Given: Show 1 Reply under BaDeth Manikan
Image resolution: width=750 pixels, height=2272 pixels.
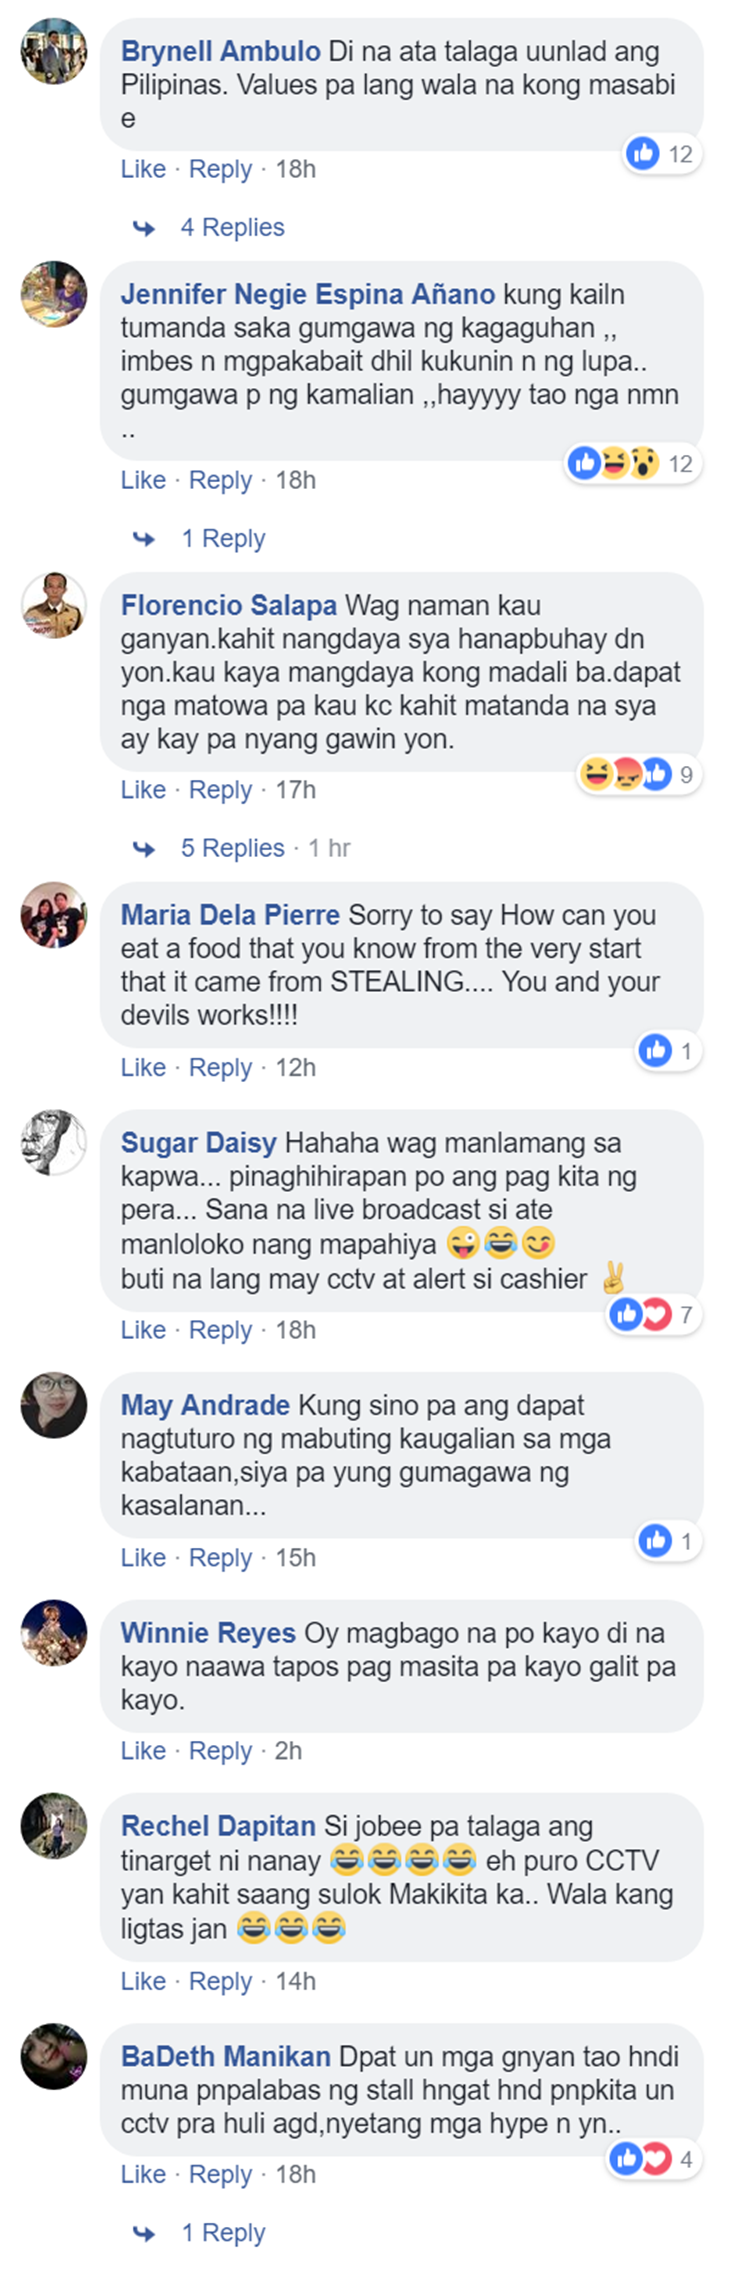Looking at the screenshot, I should click(x=223, y=2233).
